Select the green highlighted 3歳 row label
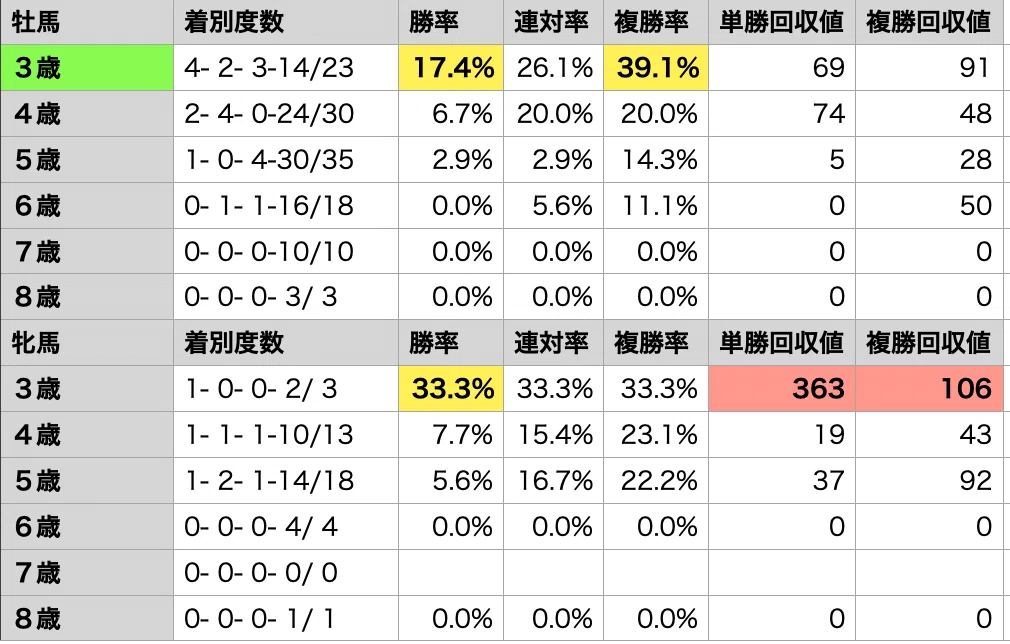1010x644 pixels. [x=87, y=68]
